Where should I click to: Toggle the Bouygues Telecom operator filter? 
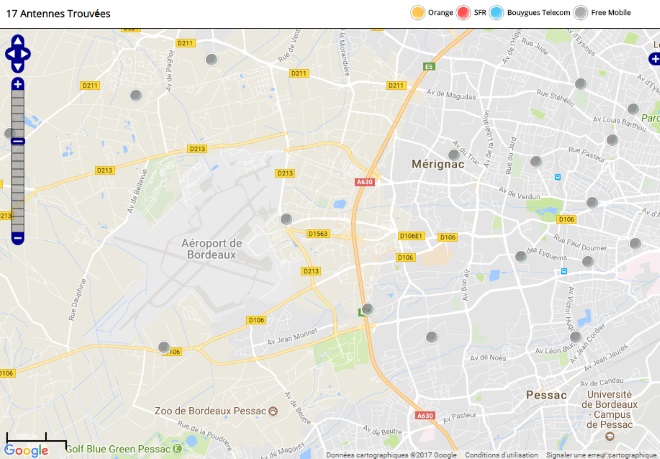pyautogui.click(x=530, y=13)
